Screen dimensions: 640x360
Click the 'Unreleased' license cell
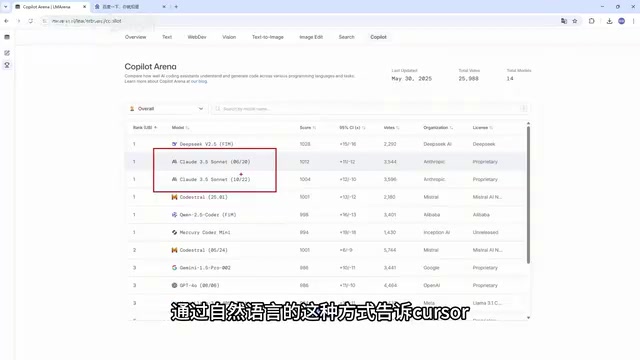485,232
